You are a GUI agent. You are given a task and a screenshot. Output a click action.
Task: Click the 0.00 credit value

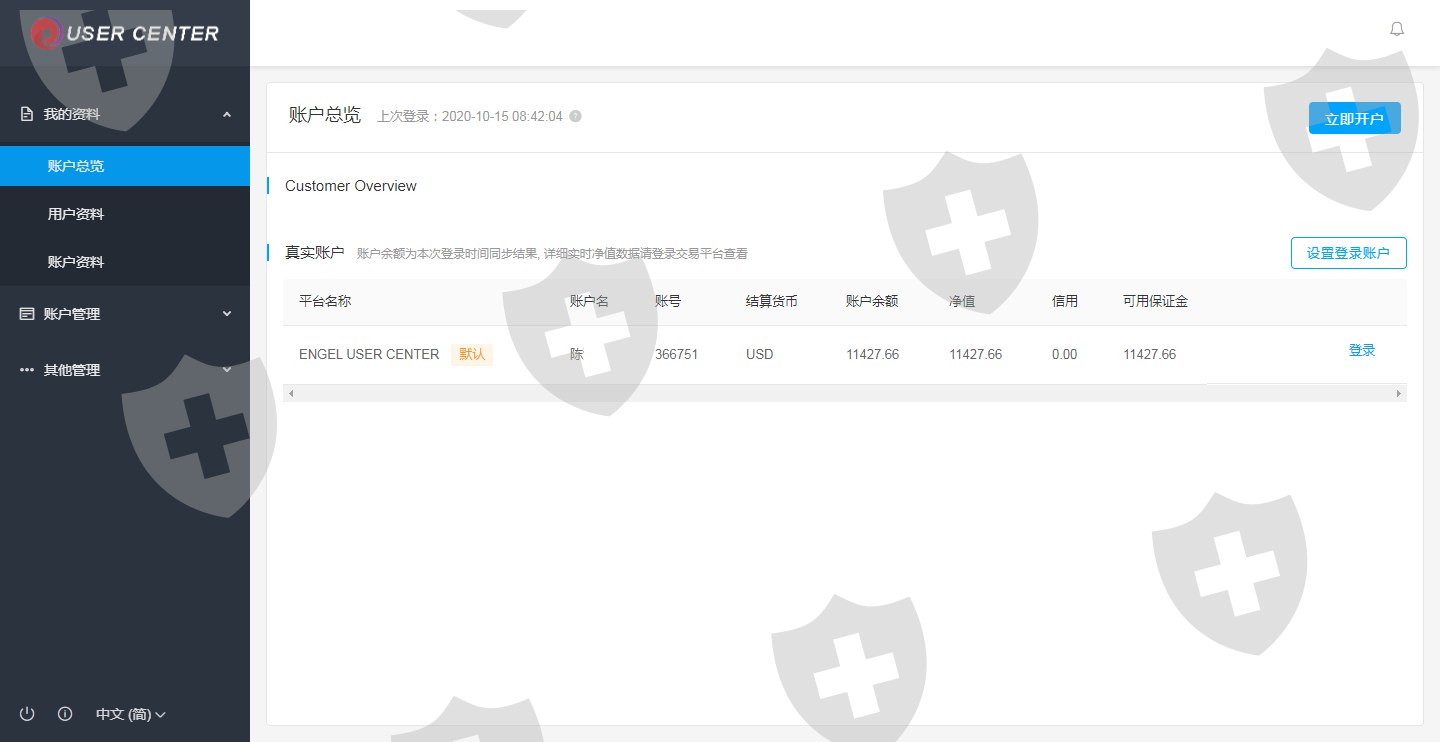click(1065, 354)
